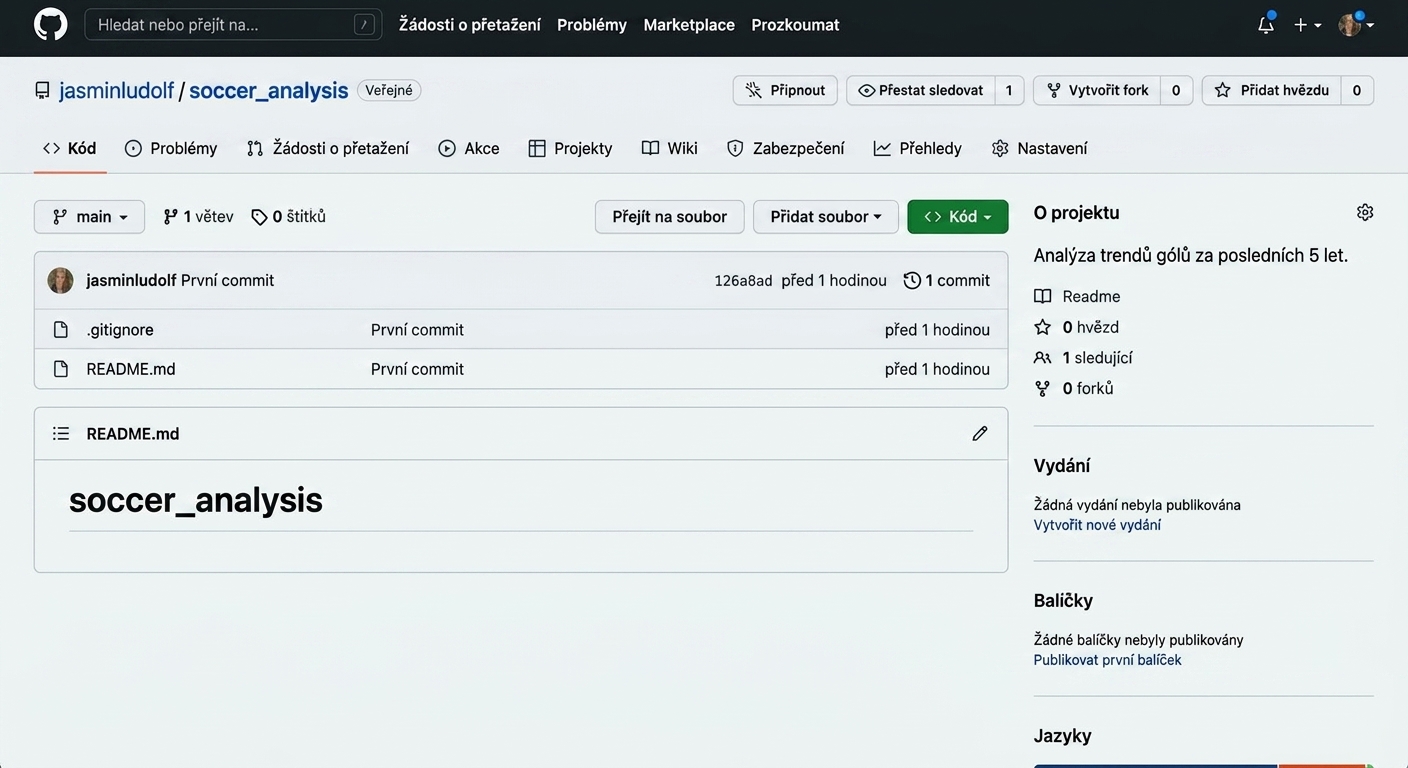
Task: Star the repo with 'Přidat hvězdu'
Action: click(1272, 90)
